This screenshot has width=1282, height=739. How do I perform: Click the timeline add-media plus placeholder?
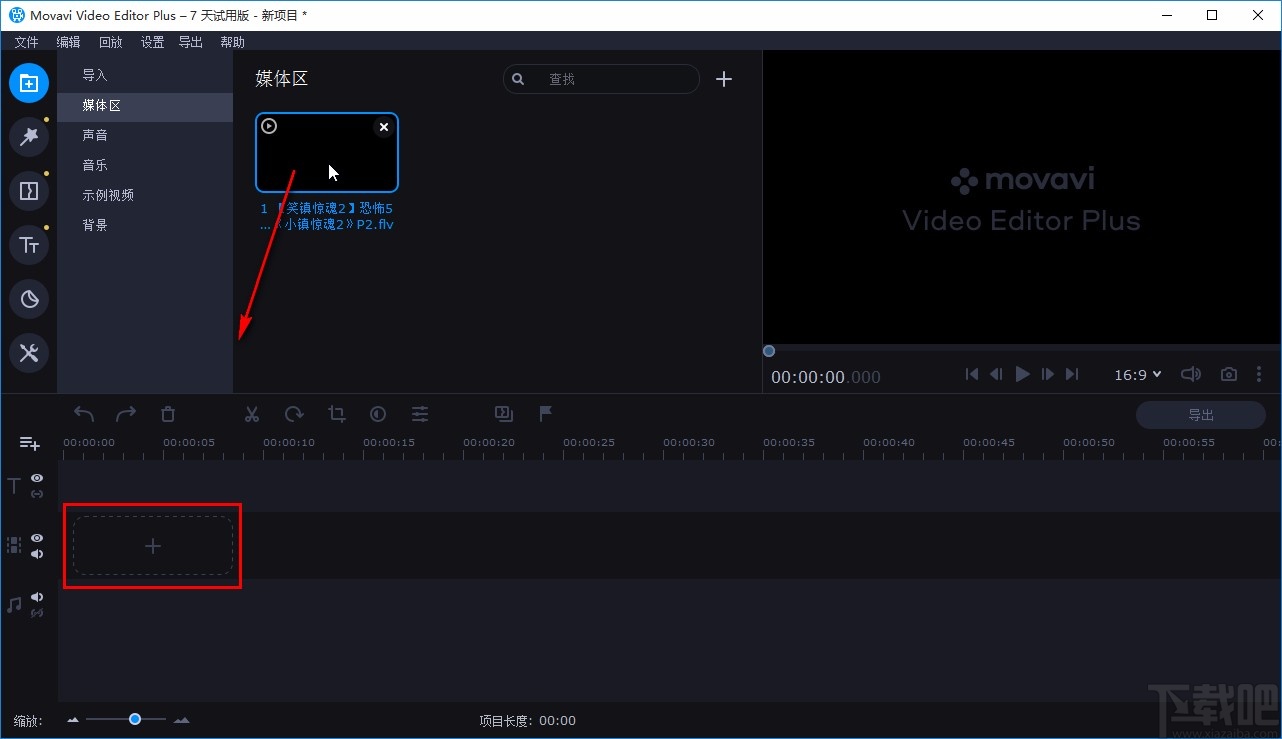click(153, 546)
